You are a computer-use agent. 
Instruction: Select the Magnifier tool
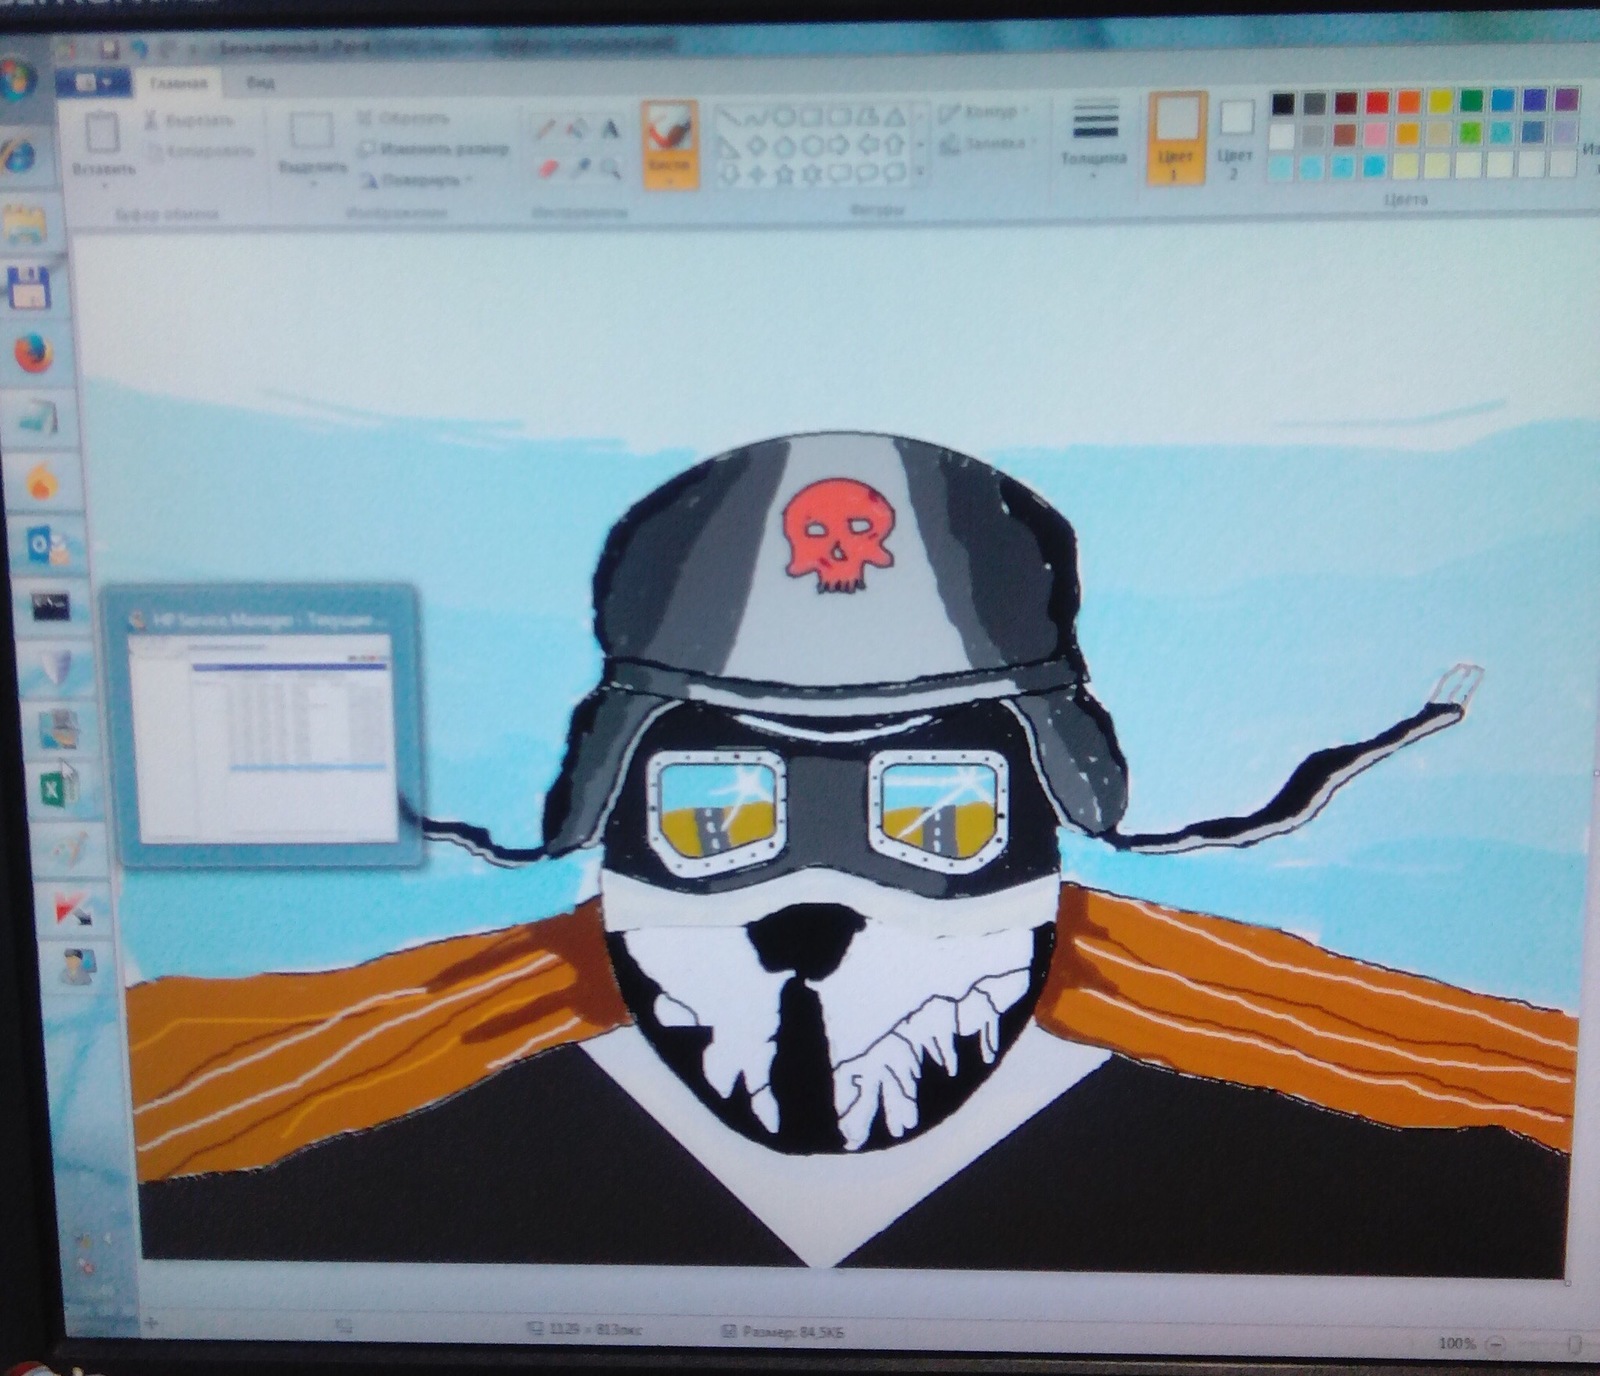click(x=609, y=168)
